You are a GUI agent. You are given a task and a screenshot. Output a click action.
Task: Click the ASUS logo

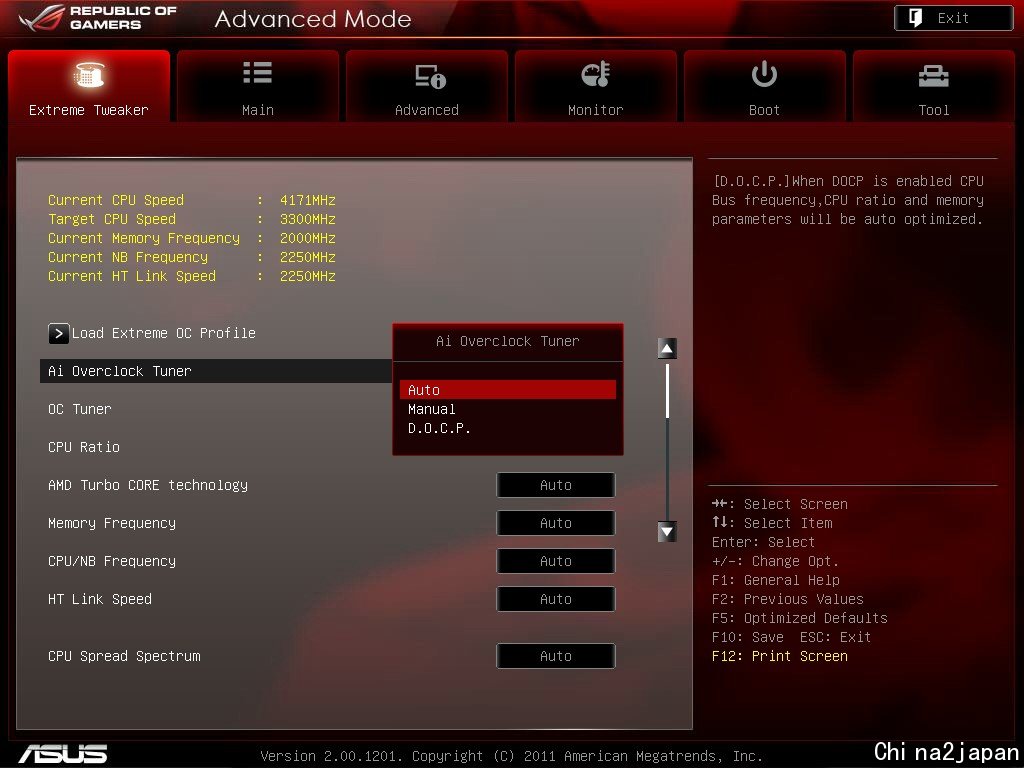pos(63,754)
